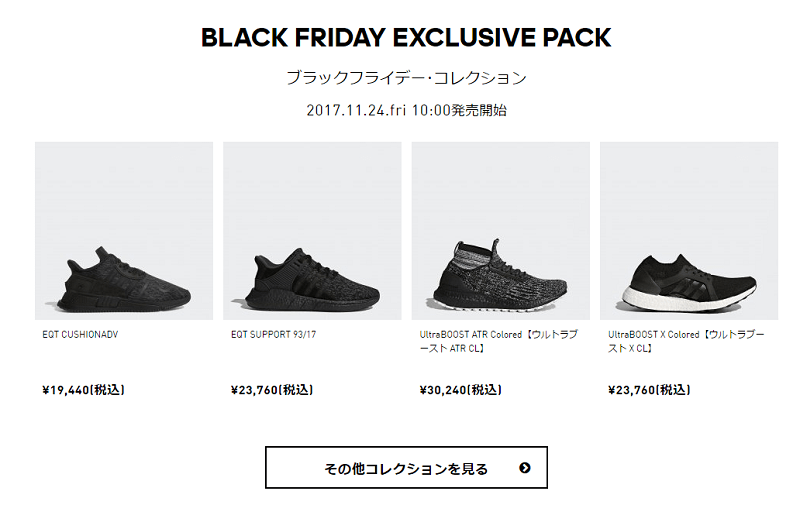
Task: Click BLACK FRIDAY EXCLUSIVE PACK heading
Action: 406,37
